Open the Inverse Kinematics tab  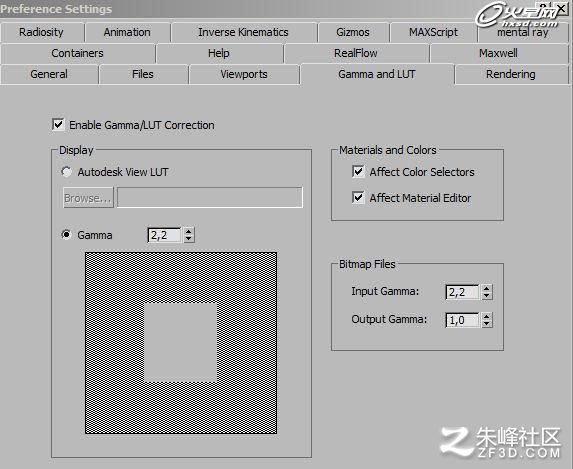(243, 32)
